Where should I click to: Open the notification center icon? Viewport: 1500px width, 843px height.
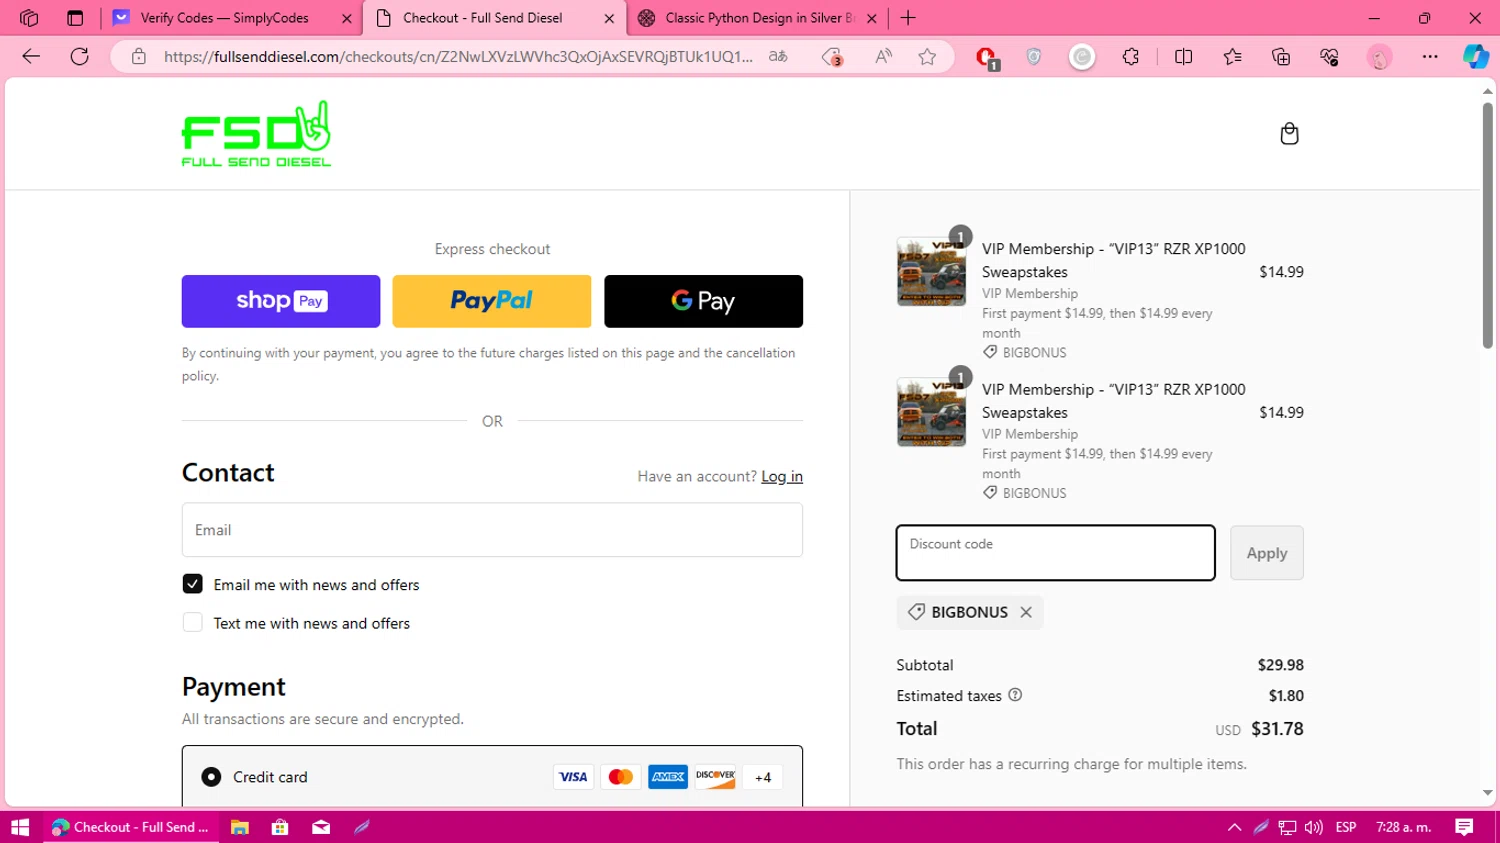(1464, 827)
